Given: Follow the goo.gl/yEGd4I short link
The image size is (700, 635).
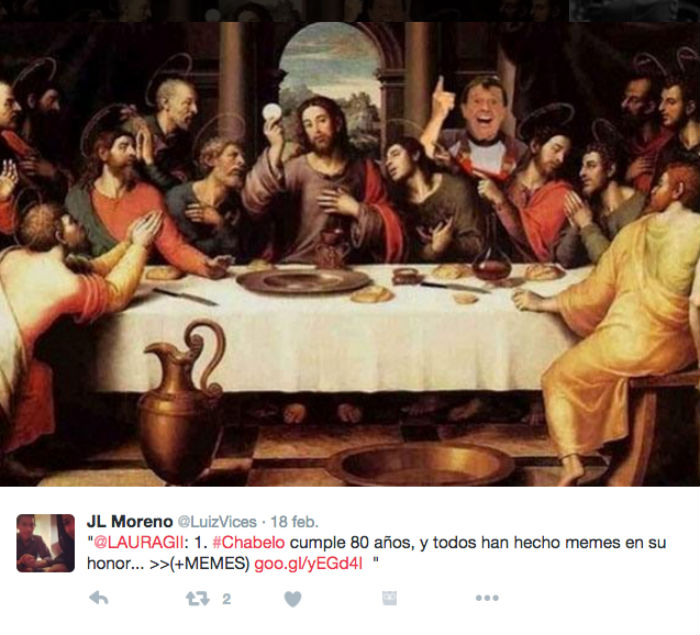Looking at the screenshot, I should pyautogui.click(x=308, y=564).
